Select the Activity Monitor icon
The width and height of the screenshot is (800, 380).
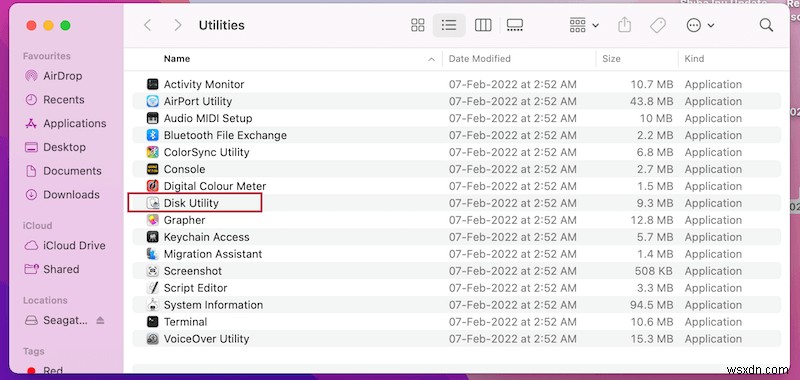153,84
